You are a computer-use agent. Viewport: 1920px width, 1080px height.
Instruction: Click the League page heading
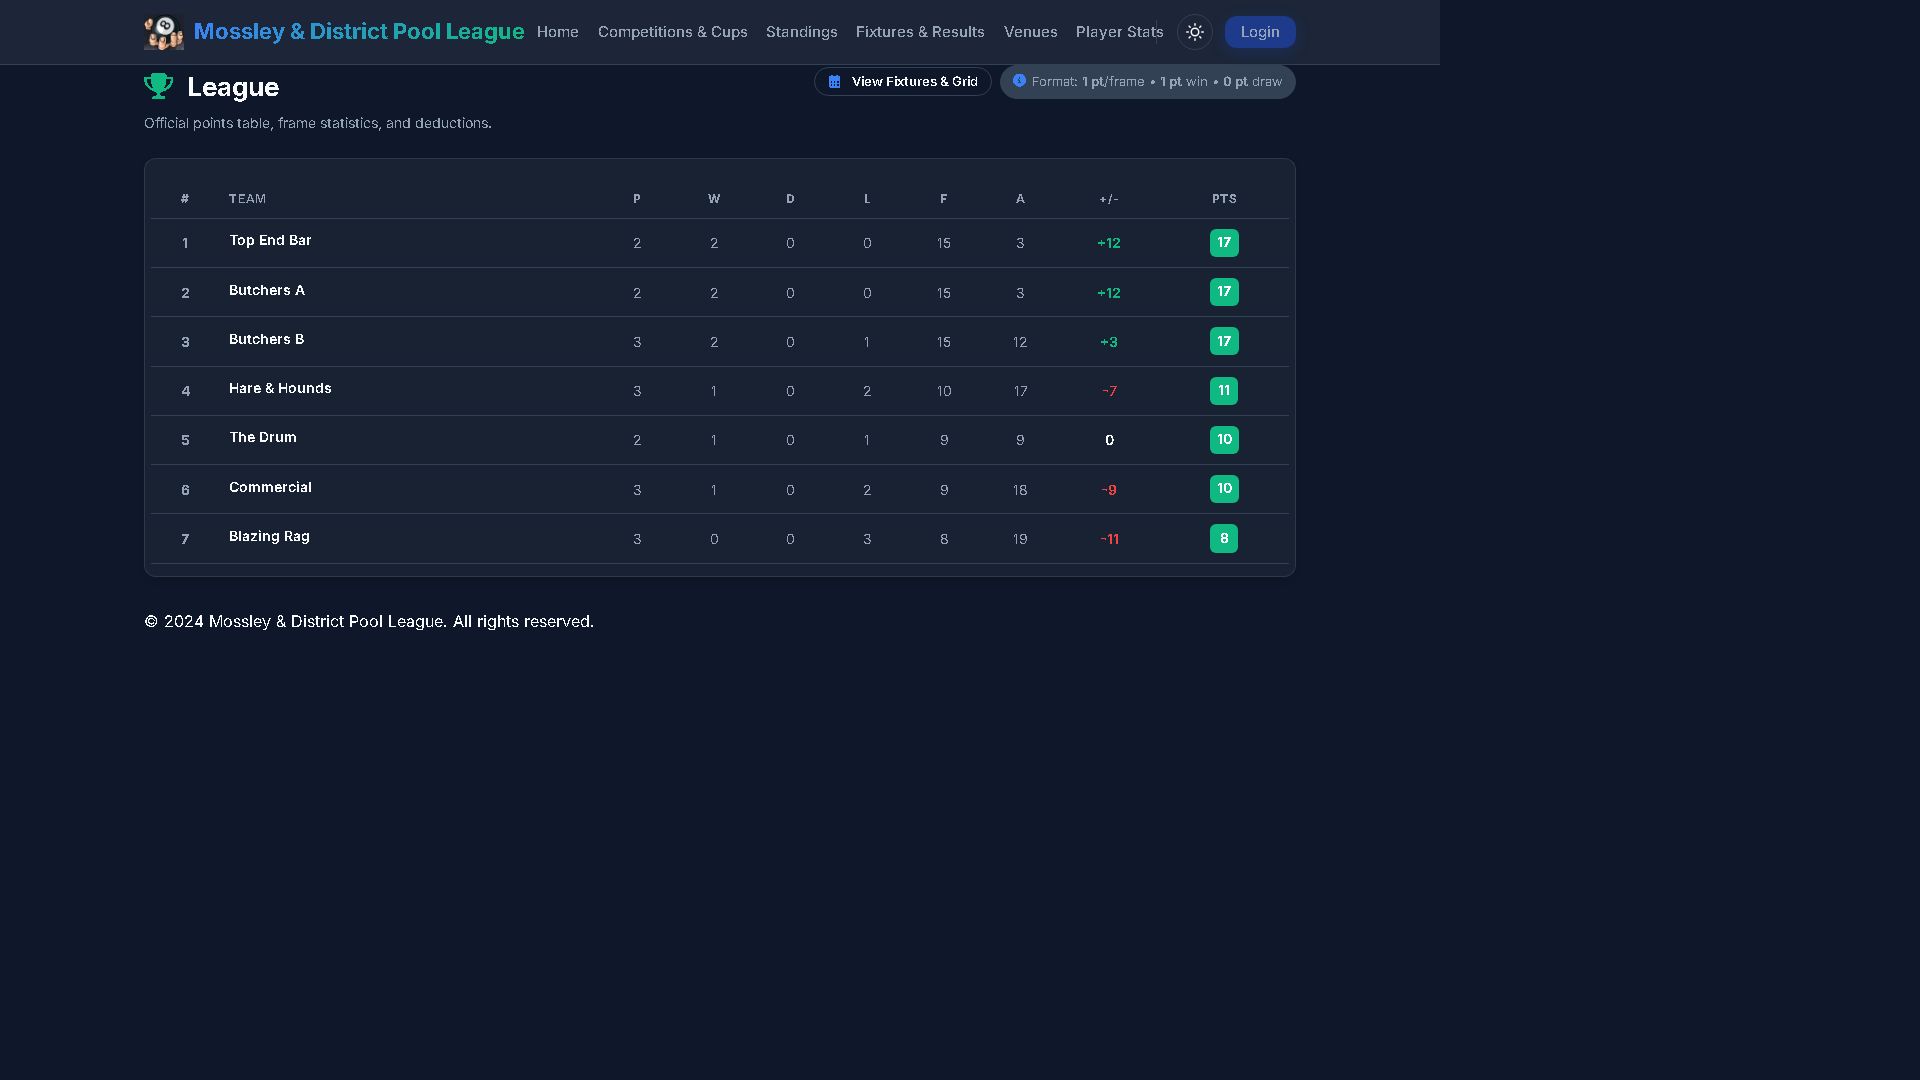click(233, 87)
